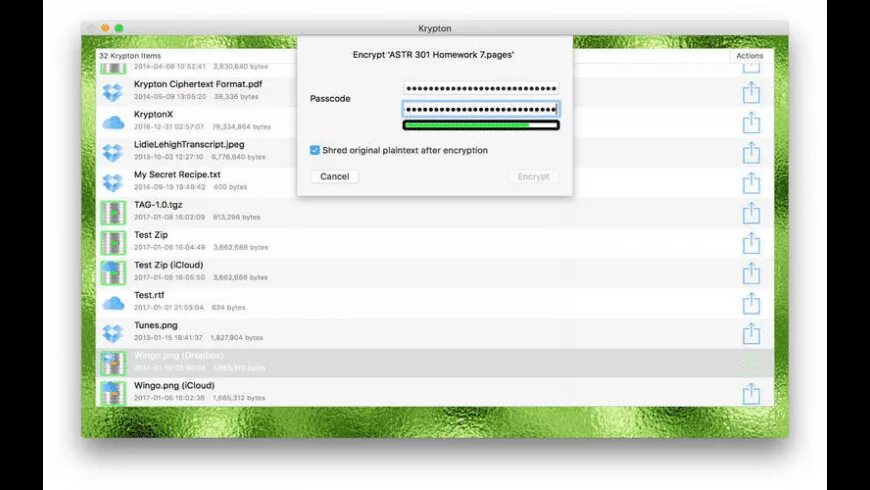Click share icon for Krypton Ciphertext Format.pdf
Screen dimensions: 870x490
click(x=751, y=92)
